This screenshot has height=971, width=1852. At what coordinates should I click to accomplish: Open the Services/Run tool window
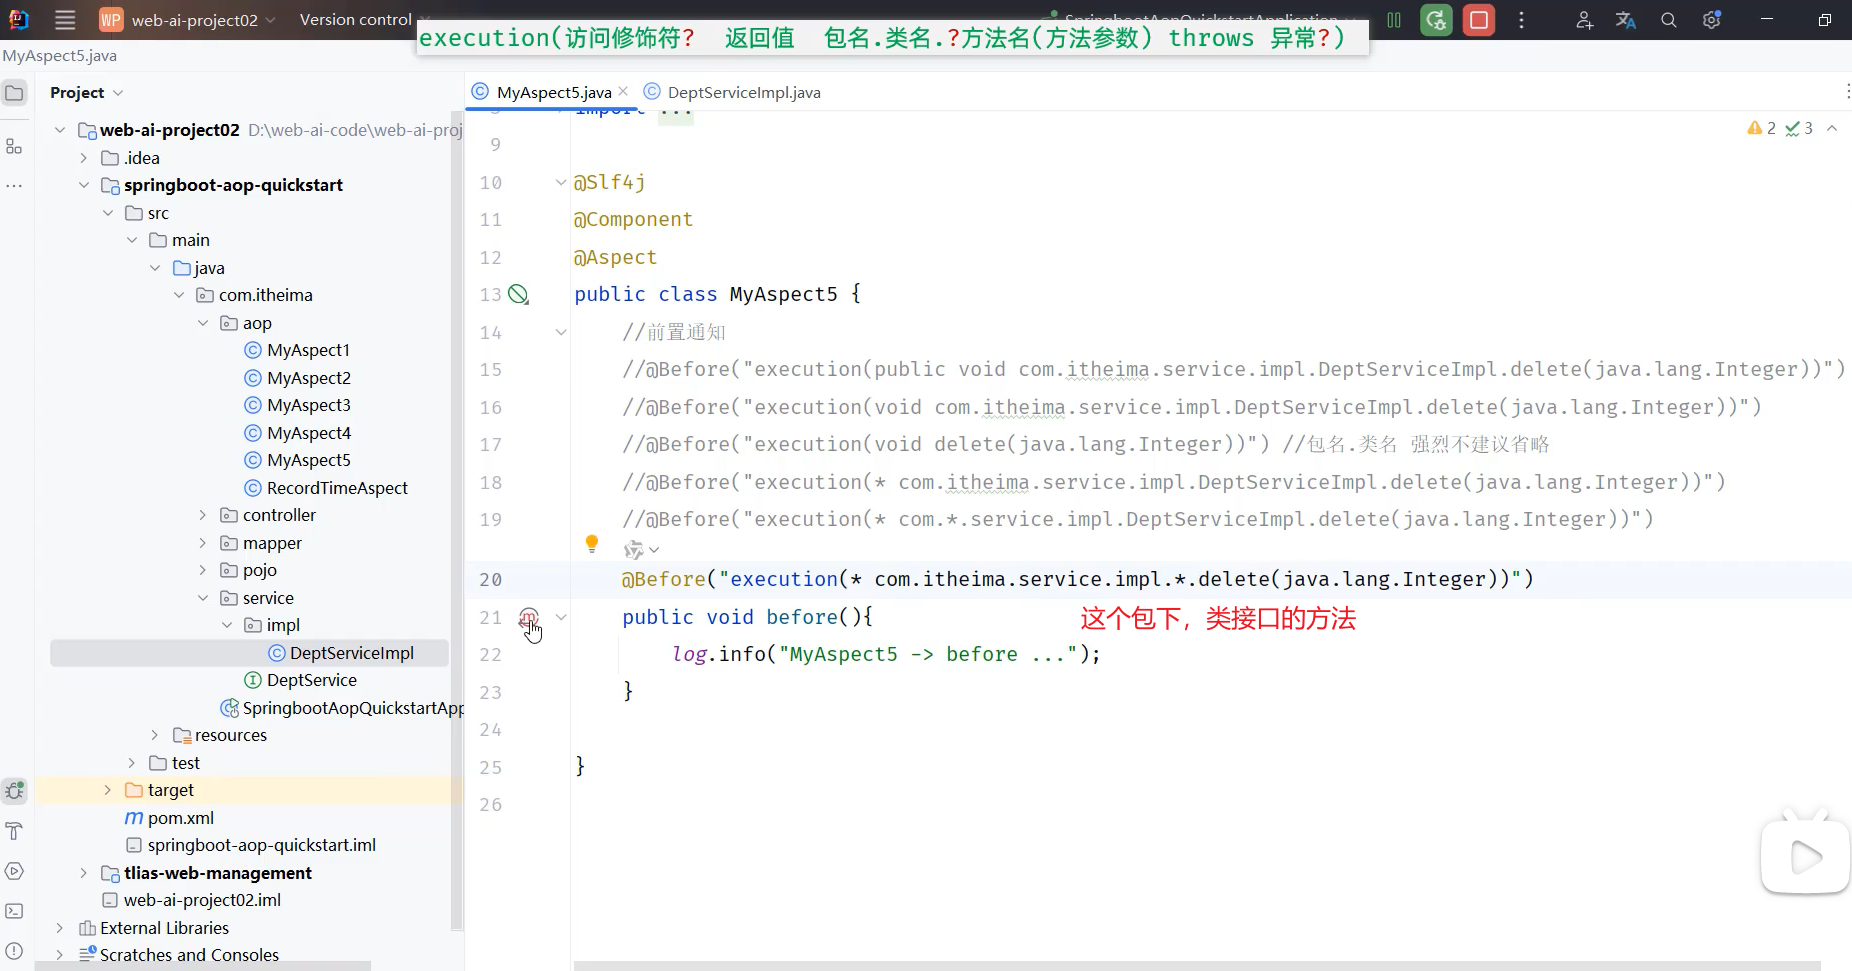14,871
